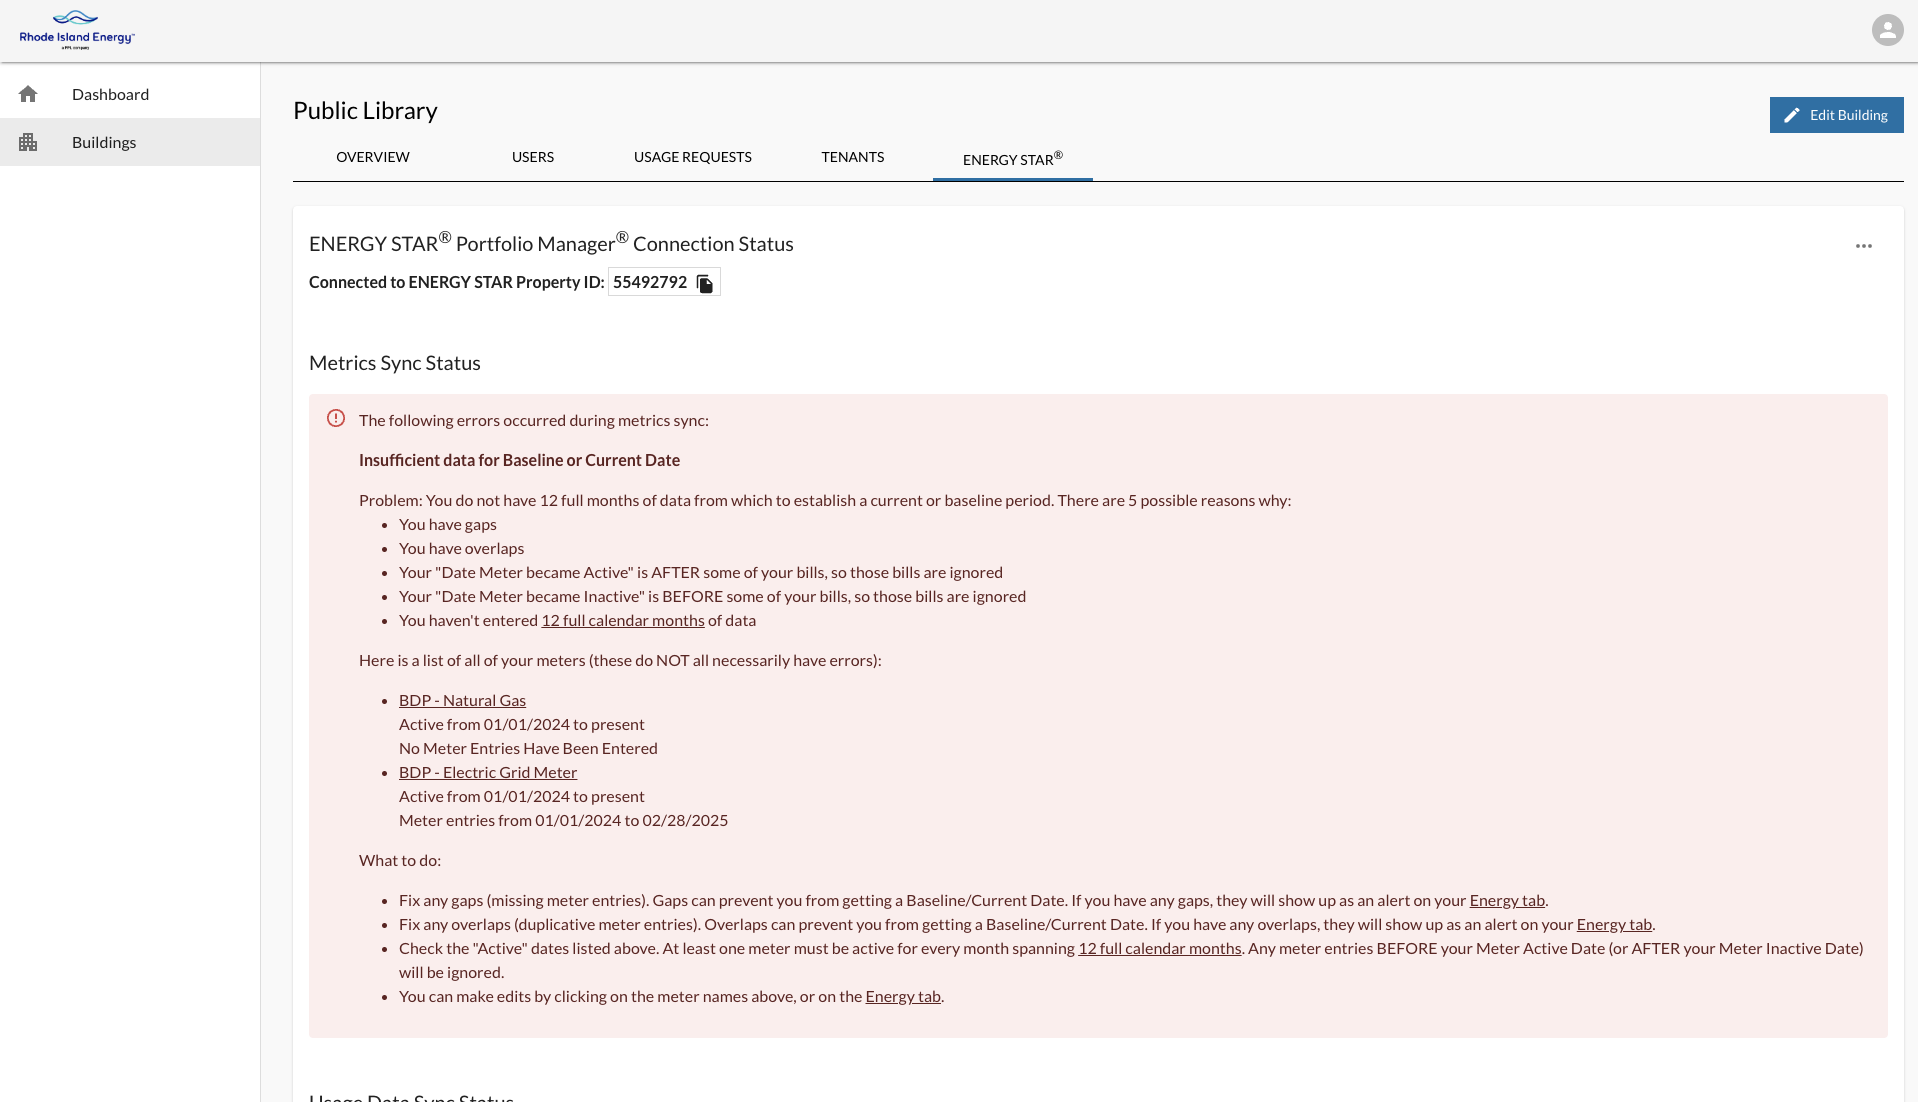Switch to the Users tab
This screenshot has height=1102, width=1918.
coord(533,157)
